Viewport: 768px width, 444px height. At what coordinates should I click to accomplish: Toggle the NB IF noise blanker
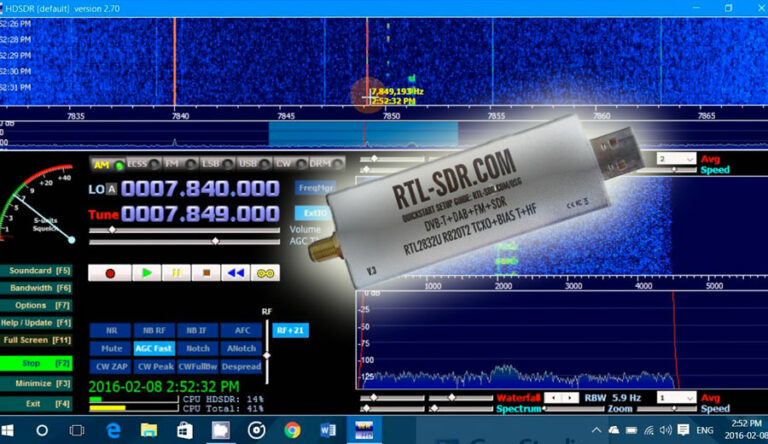[197, 330]
